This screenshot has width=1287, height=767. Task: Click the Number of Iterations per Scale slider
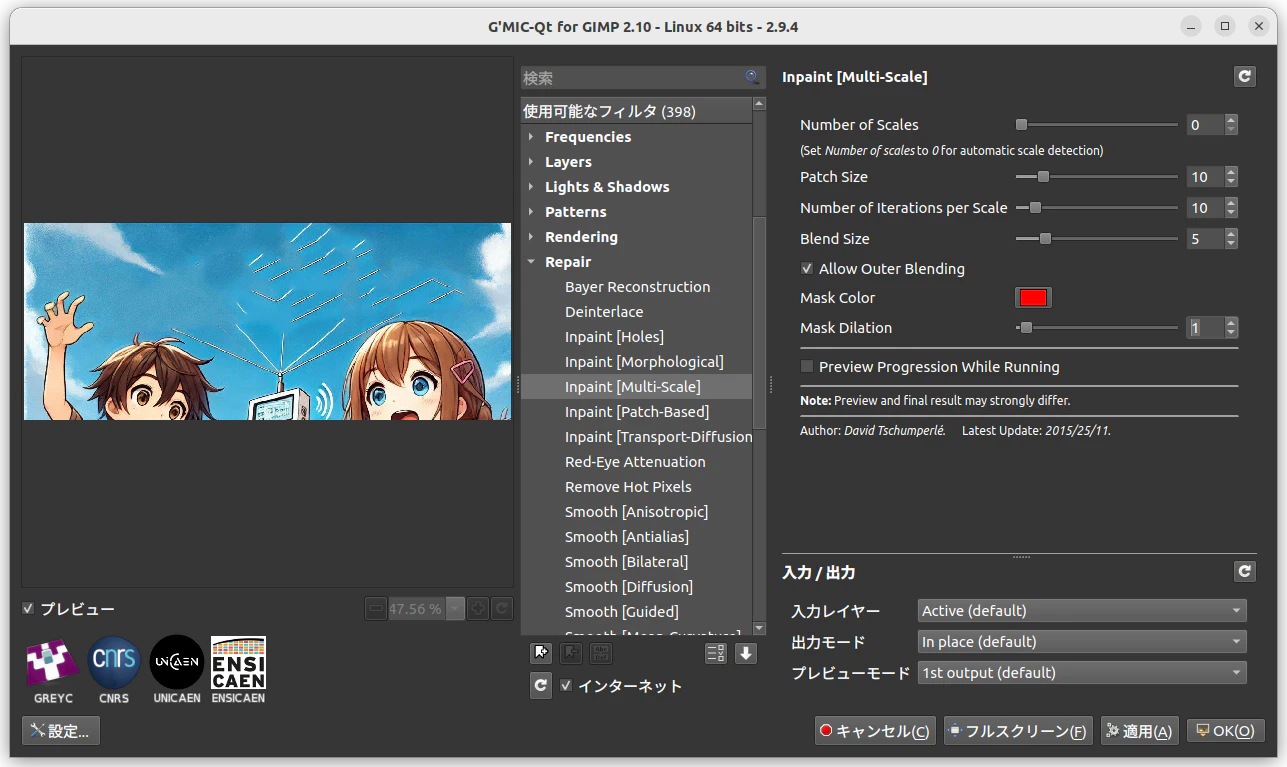[1096, 208]
